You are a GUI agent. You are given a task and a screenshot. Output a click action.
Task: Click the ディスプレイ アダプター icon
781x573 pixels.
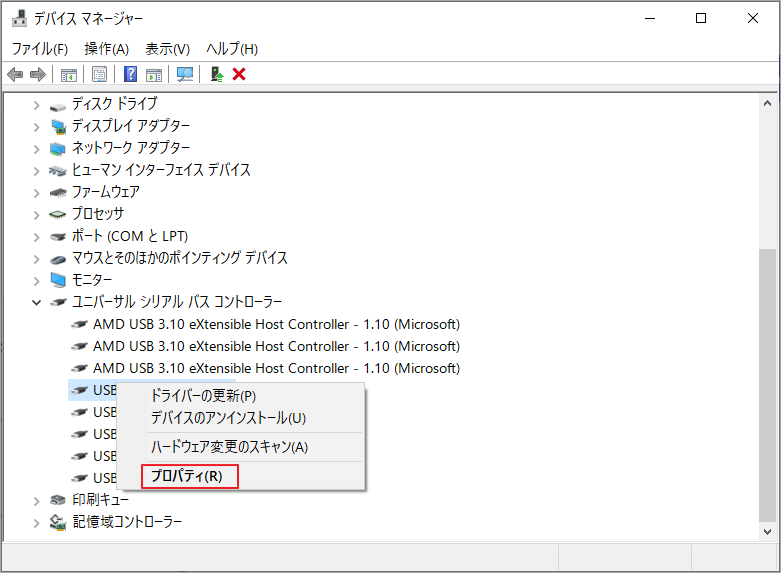coord(58,127)
